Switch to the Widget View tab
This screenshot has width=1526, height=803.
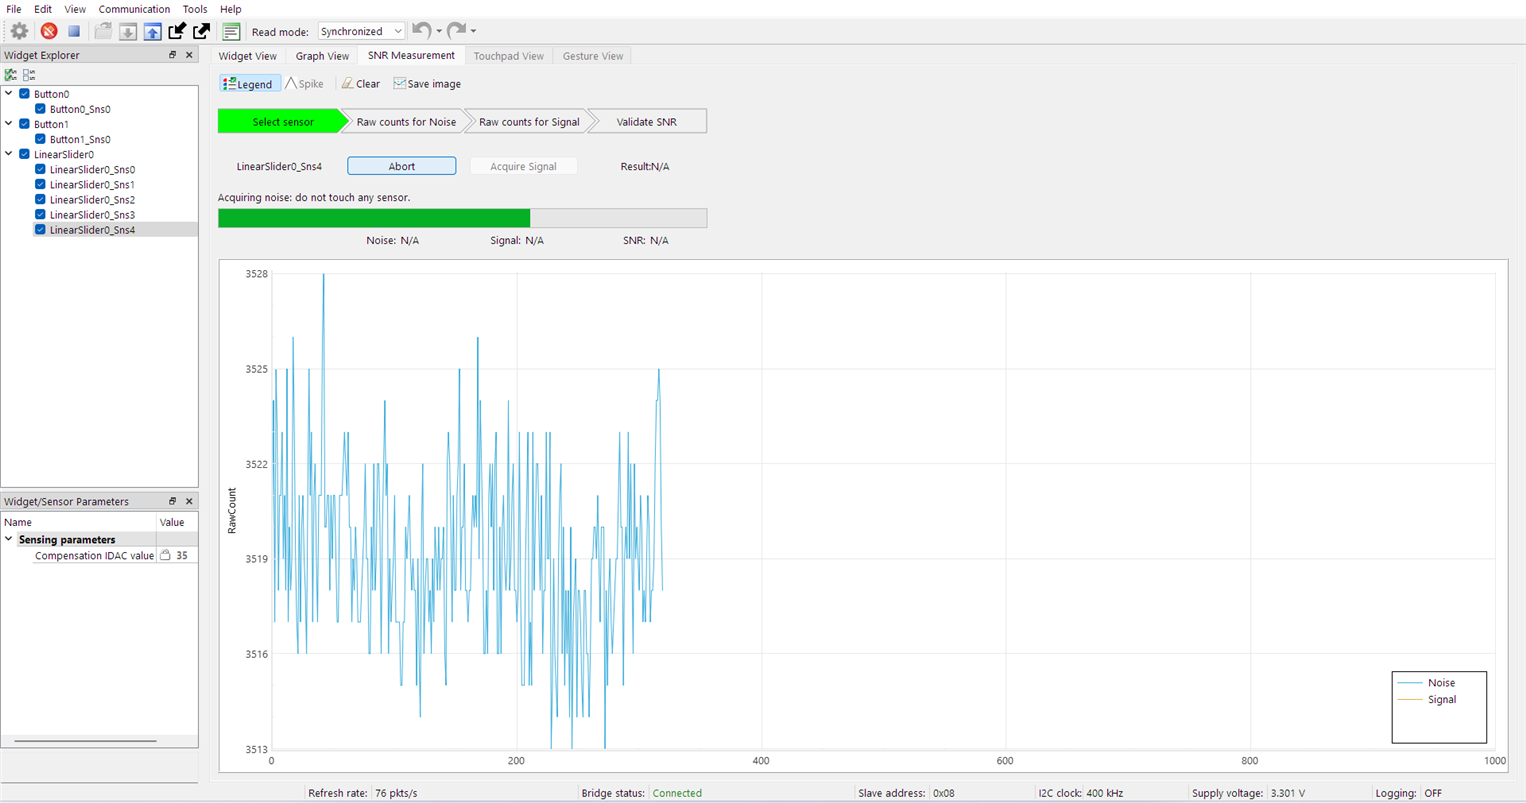(248, 56)
